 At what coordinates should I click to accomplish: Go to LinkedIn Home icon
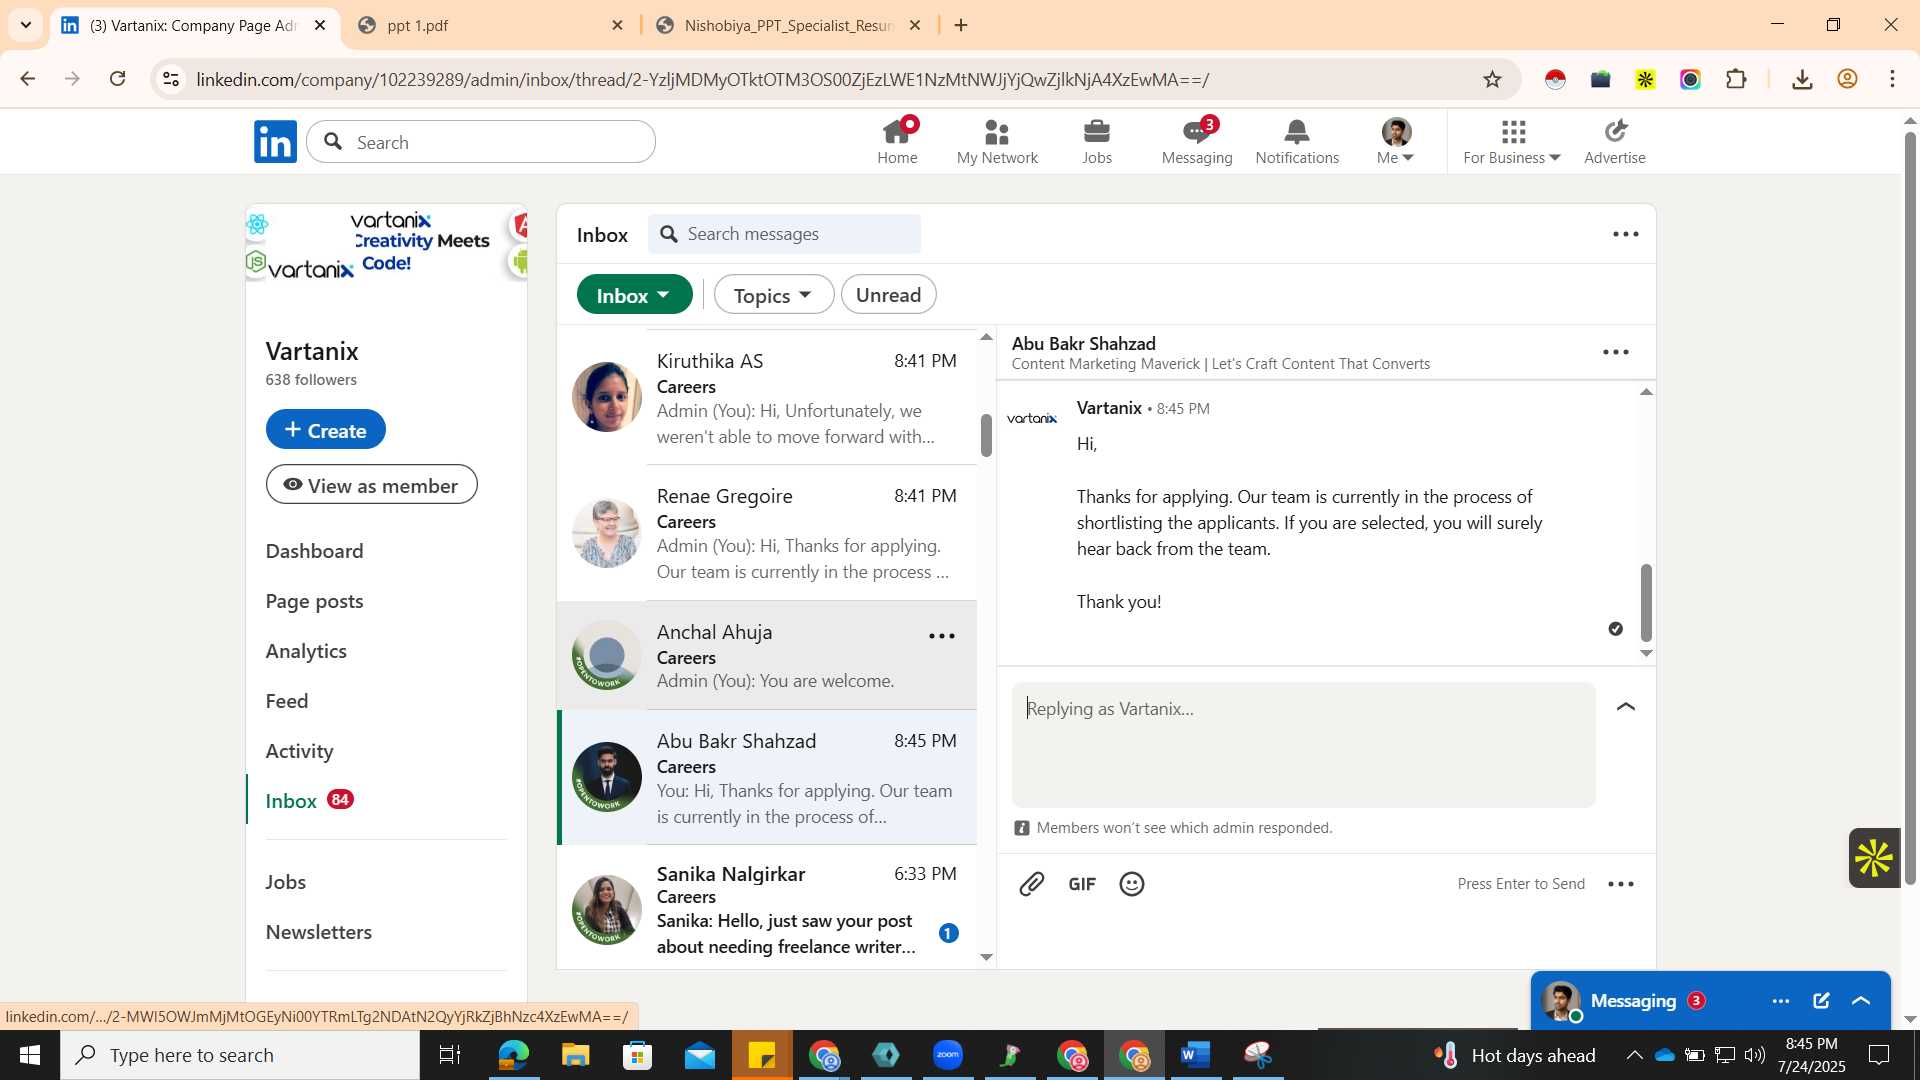[897, 141]
